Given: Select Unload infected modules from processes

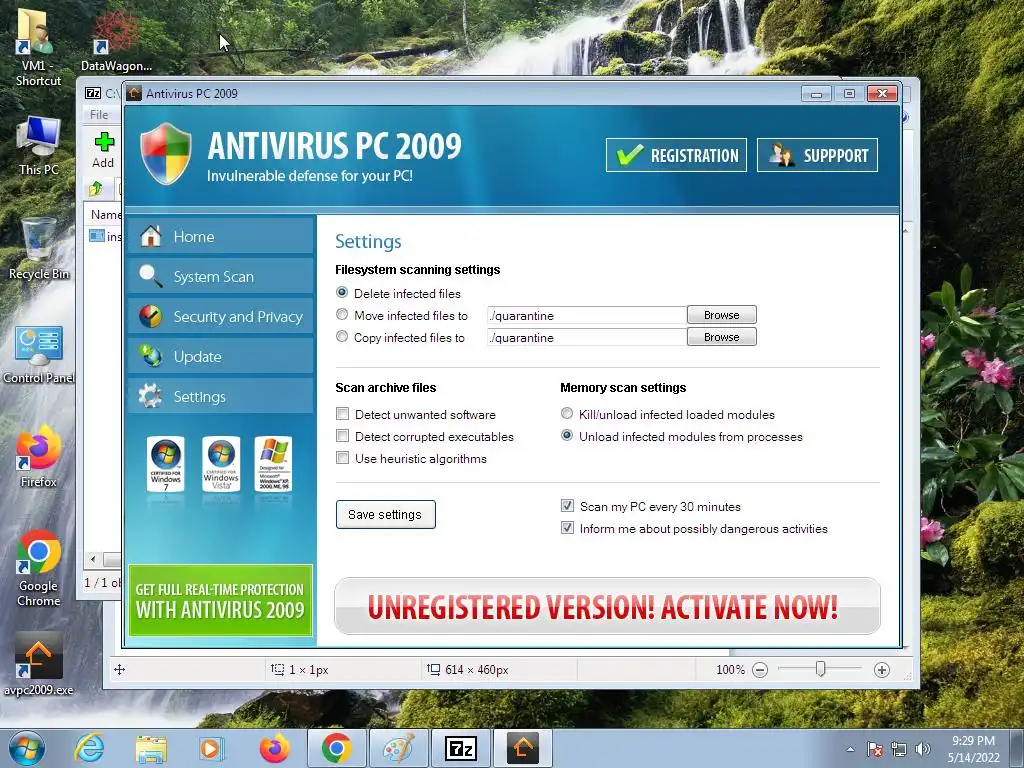Looking at the screenshot, I should click(x=567, y=436).
